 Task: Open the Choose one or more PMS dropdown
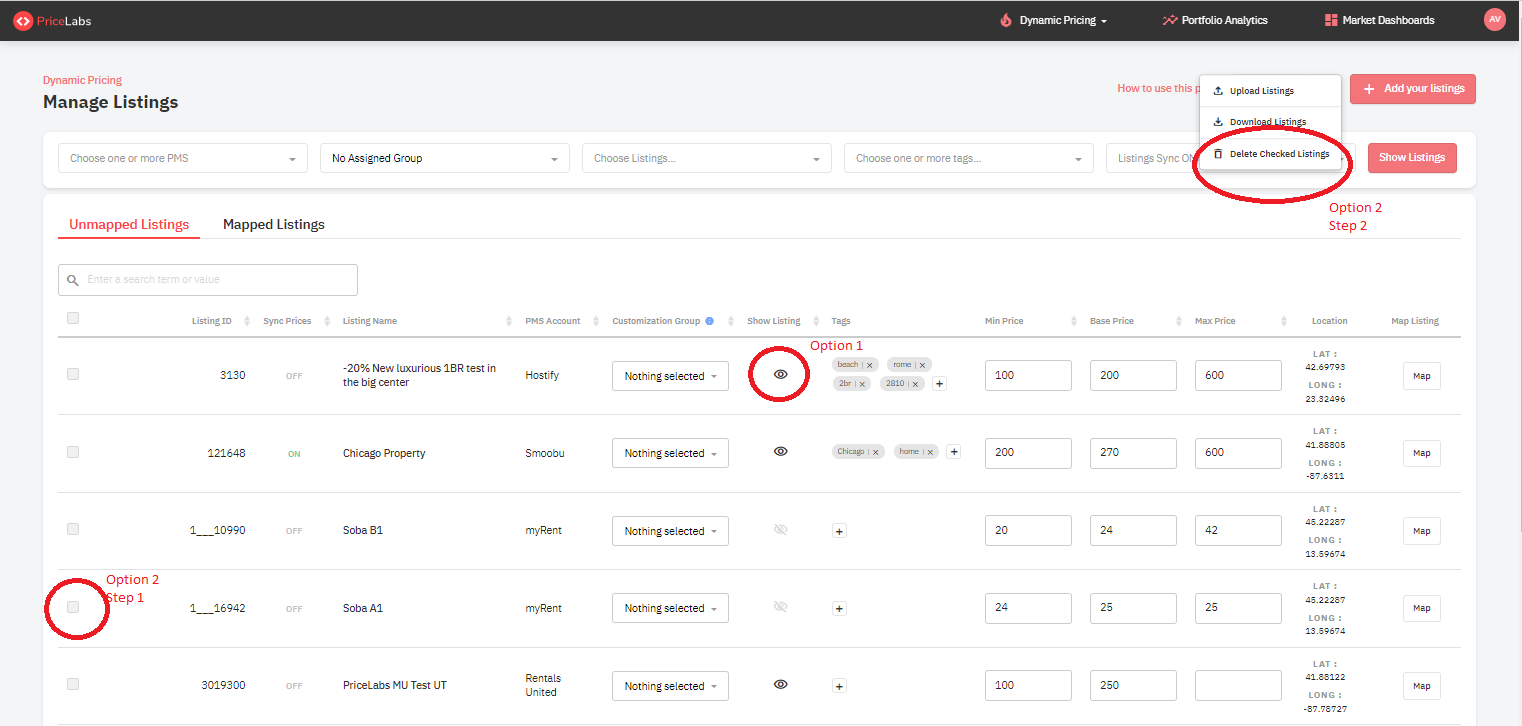pos(183,158)
